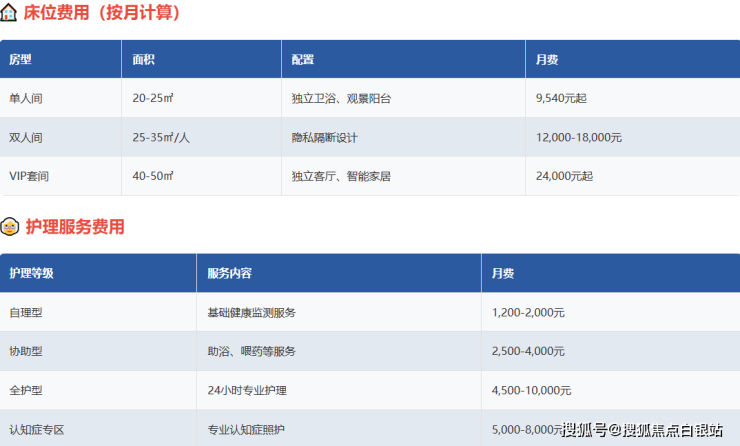The width and height of the screenshot is (740, 446).
Task: Click the 床位费用（按月计算）heading
Action: tap(102, 13)
